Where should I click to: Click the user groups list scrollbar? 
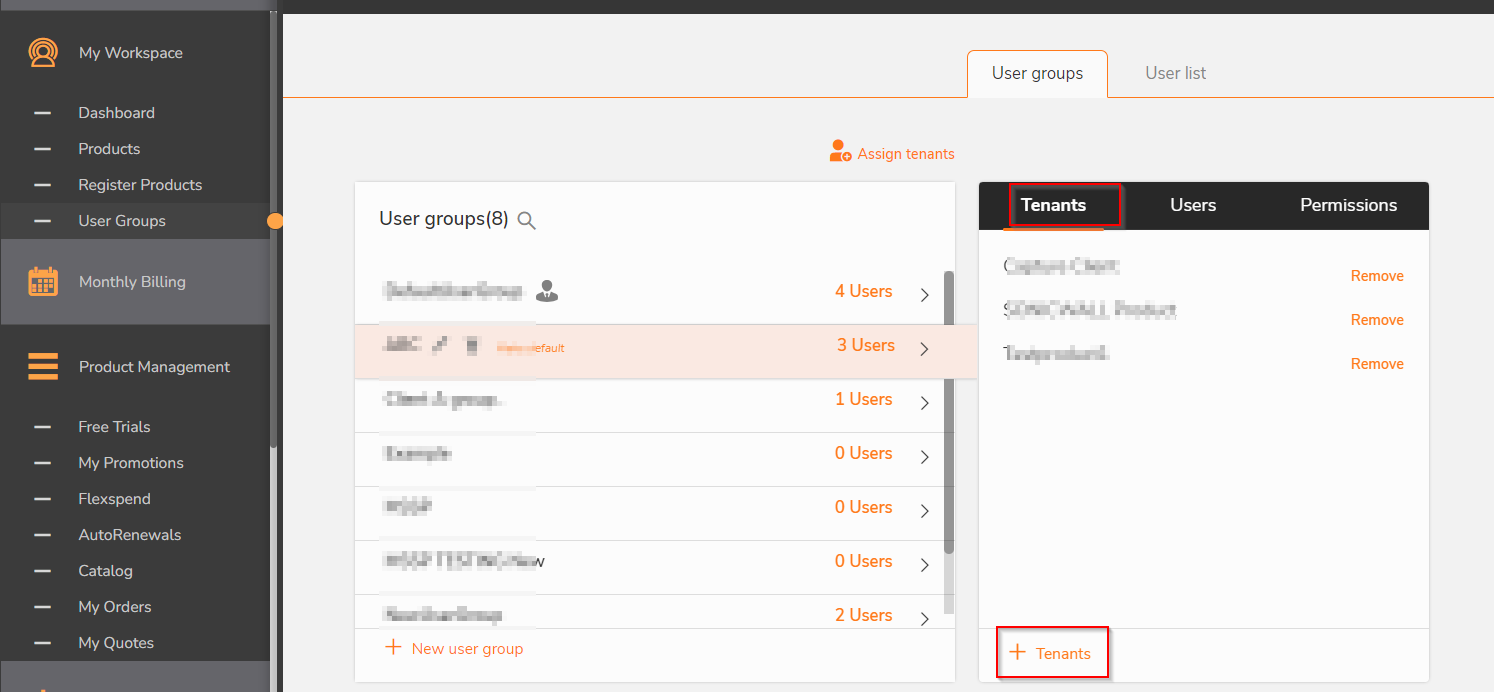948,410
